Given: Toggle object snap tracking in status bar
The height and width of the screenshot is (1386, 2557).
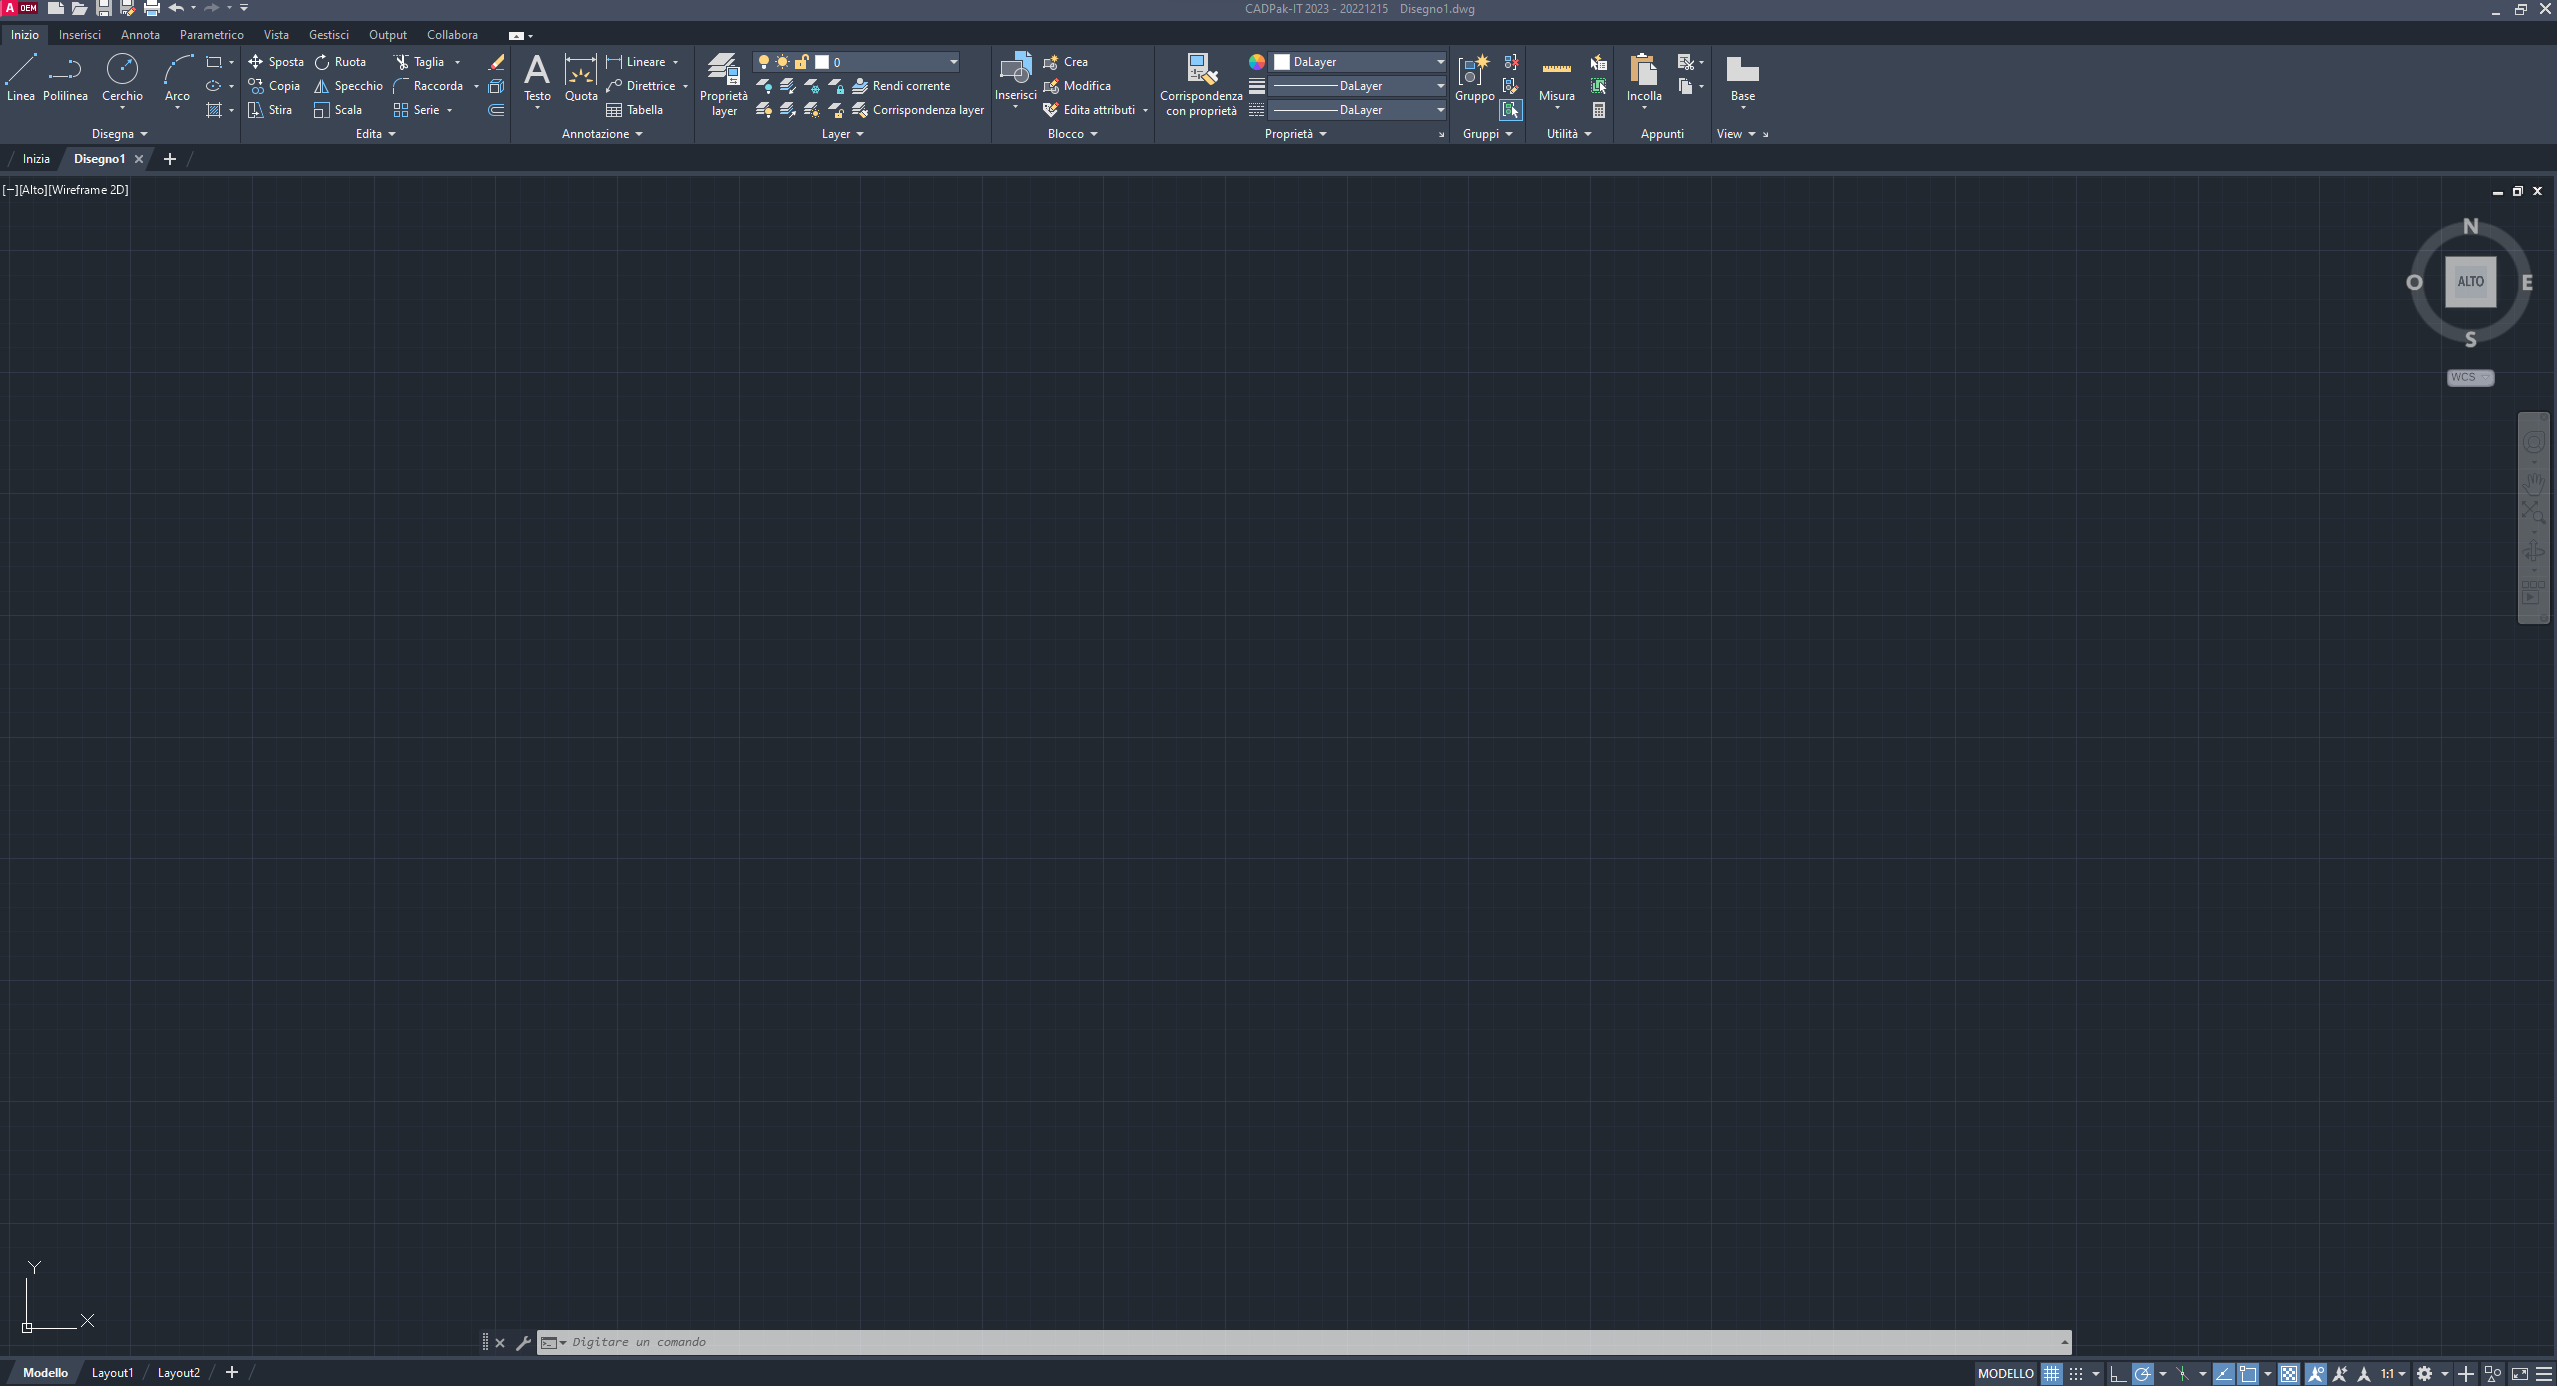Looking at the screenshot, I should (x=2223, y=1373).
